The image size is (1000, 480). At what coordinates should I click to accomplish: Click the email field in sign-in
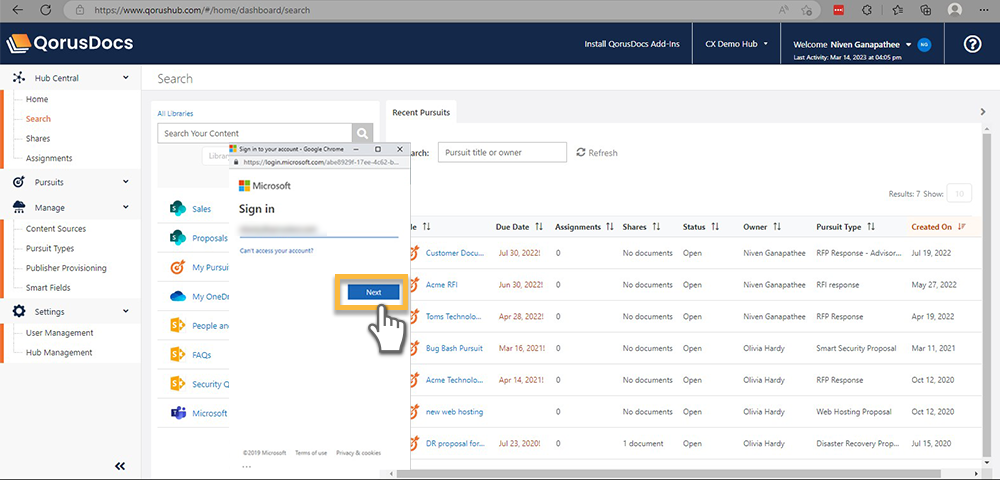[x=318, y=229]
